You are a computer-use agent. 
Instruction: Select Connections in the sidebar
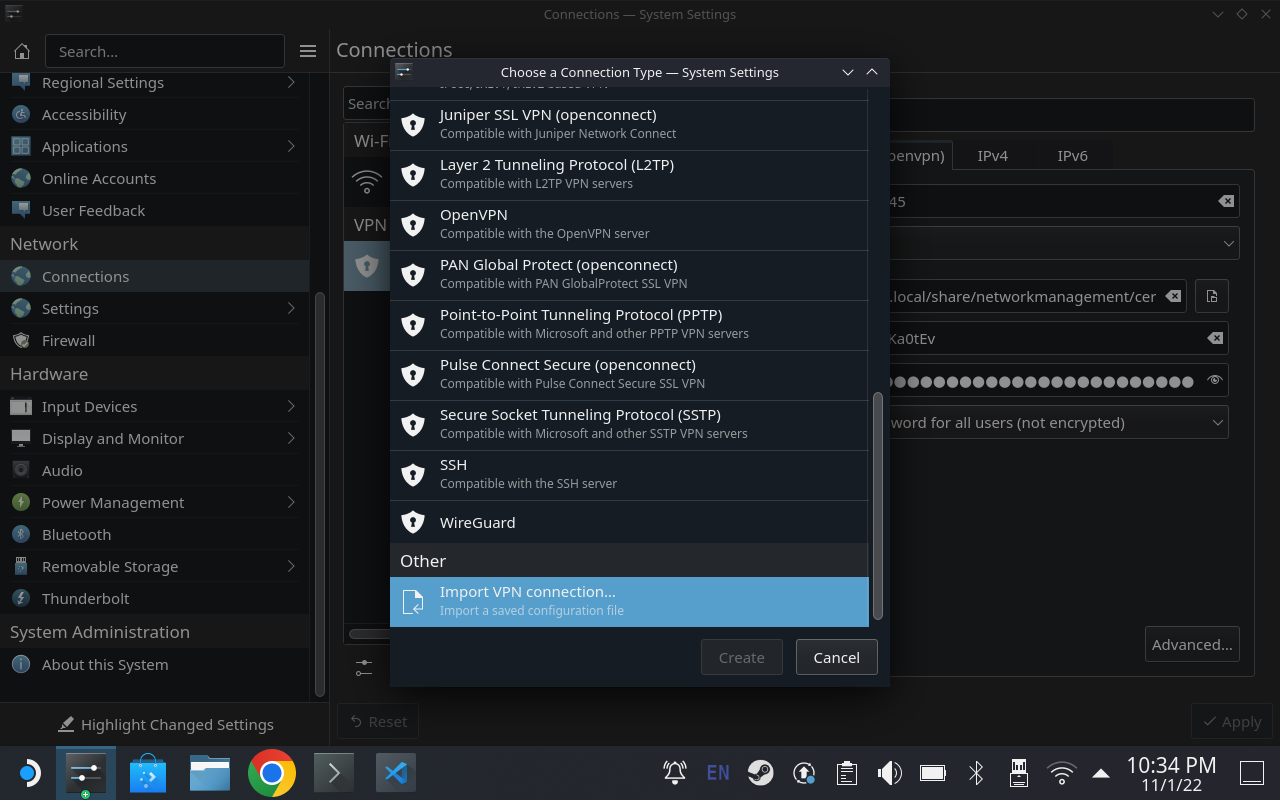pos(155,276)
